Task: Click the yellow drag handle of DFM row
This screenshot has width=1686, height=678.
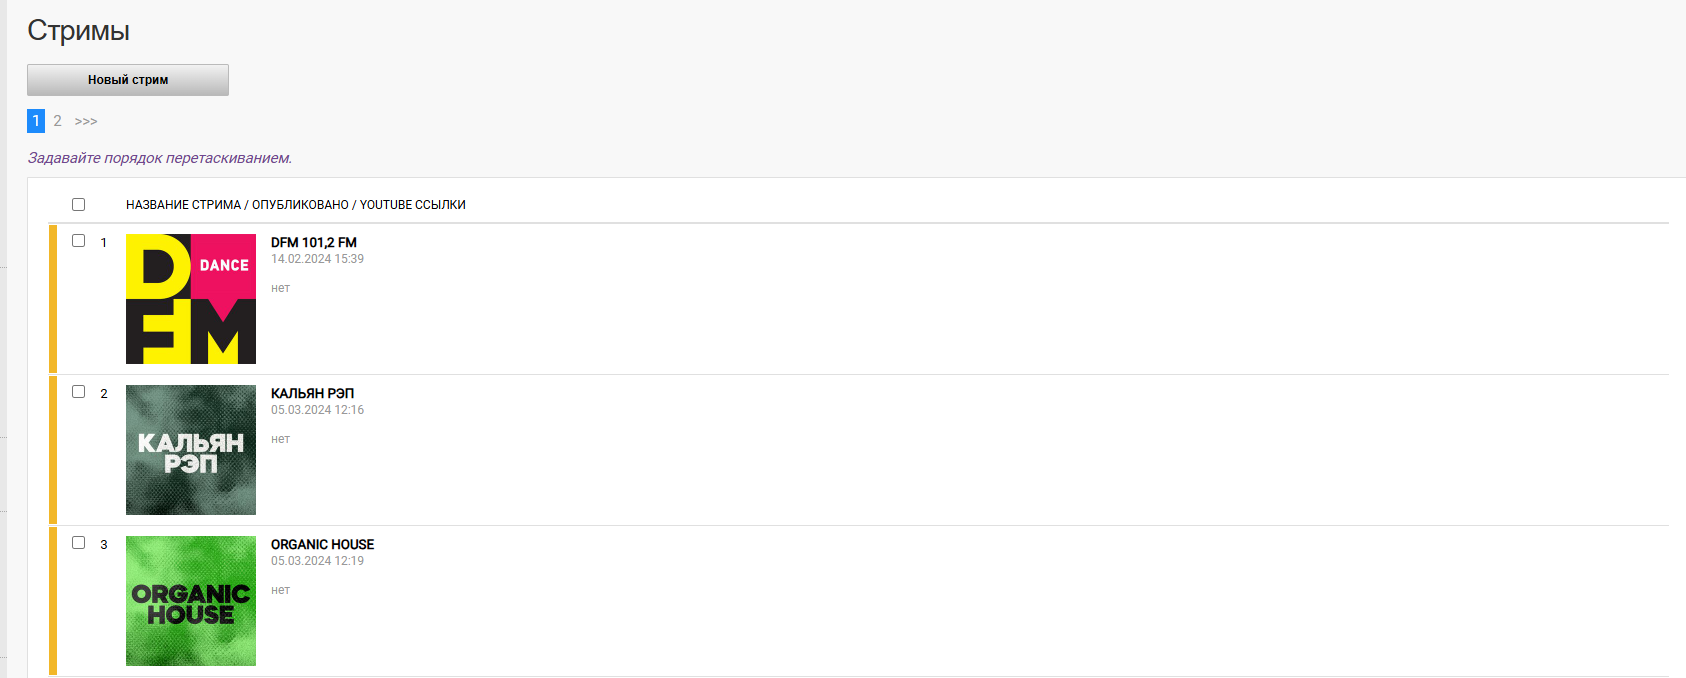Action: click(x=53, y=299)
